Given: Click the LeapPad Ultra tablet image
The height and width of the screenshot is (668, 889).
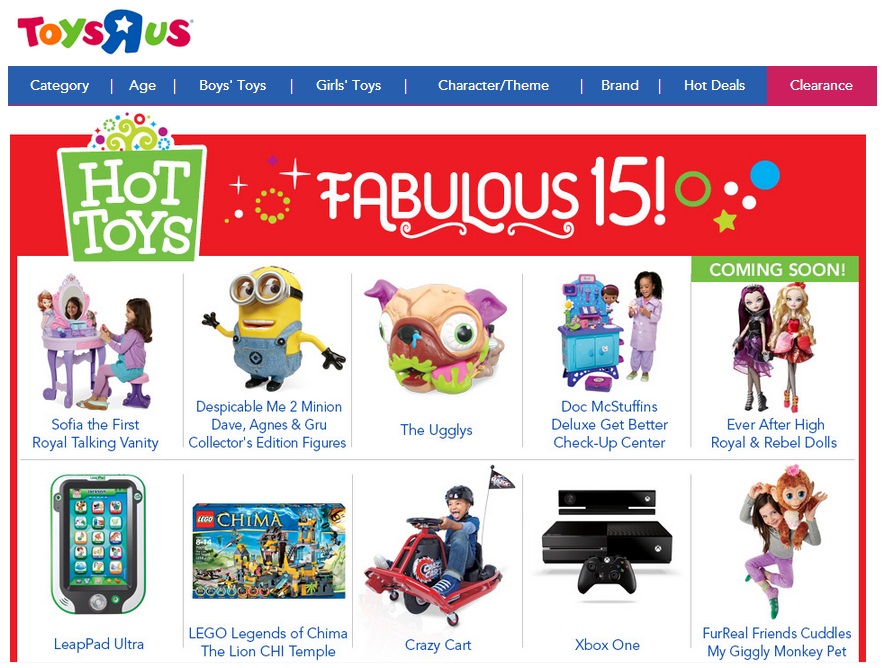Looking at the screenshot, I should (x=98, y=544).
